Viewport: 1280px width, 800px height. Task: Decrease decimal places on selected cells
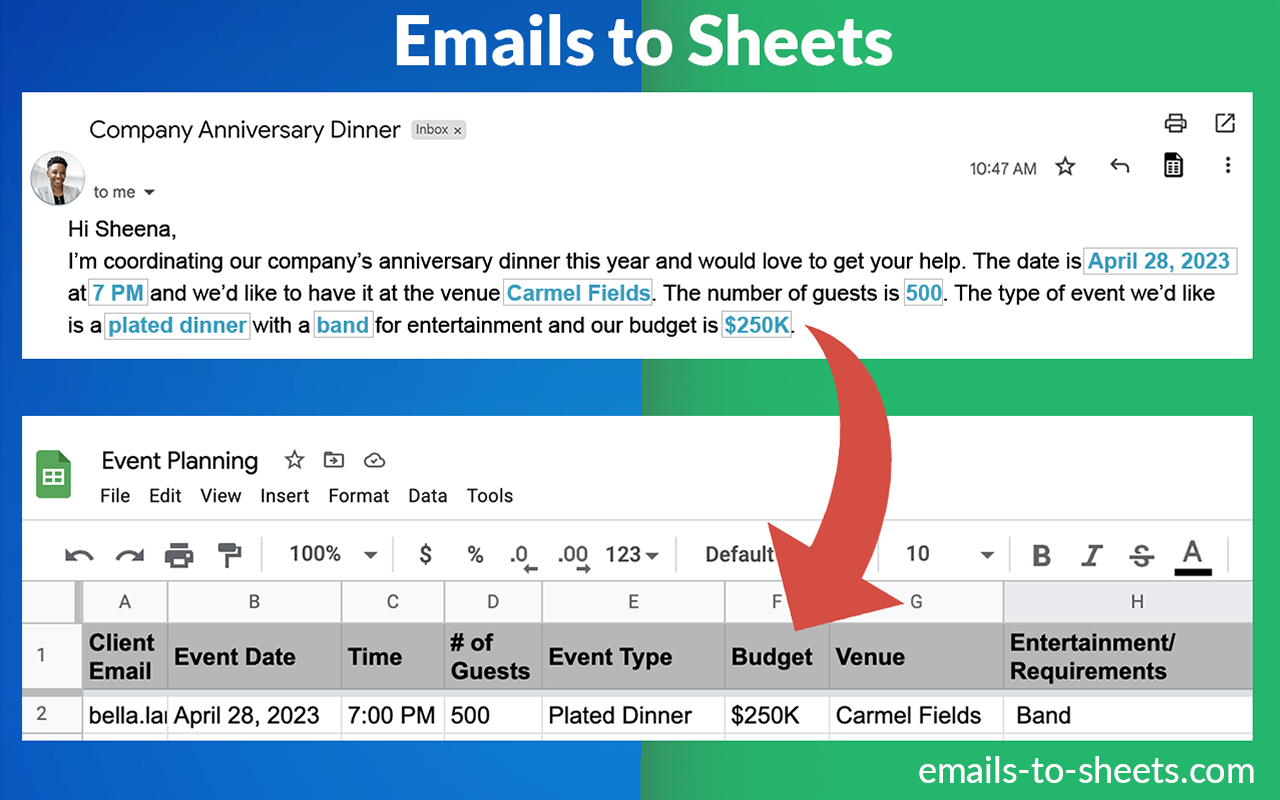point(519,554)
